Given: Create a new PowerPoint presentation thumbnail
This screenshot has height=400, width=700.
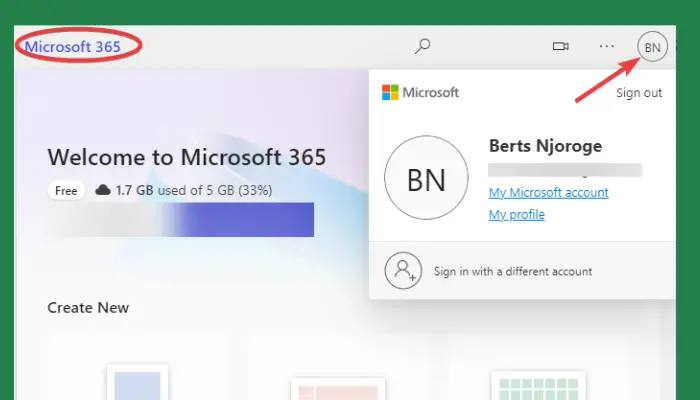Looking at the screenshot, I should pos(338,389).
